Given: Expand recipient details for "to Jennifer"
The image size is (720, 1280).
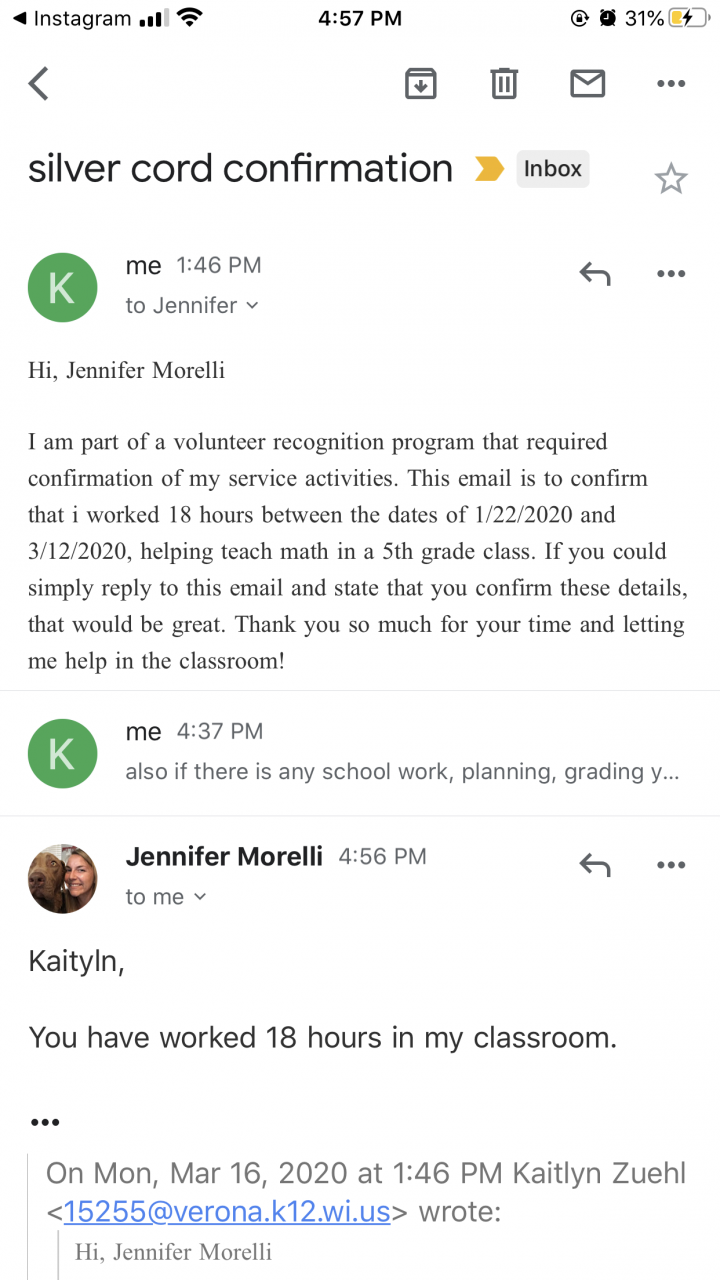Looking at the screenshot, I should 192,306.
